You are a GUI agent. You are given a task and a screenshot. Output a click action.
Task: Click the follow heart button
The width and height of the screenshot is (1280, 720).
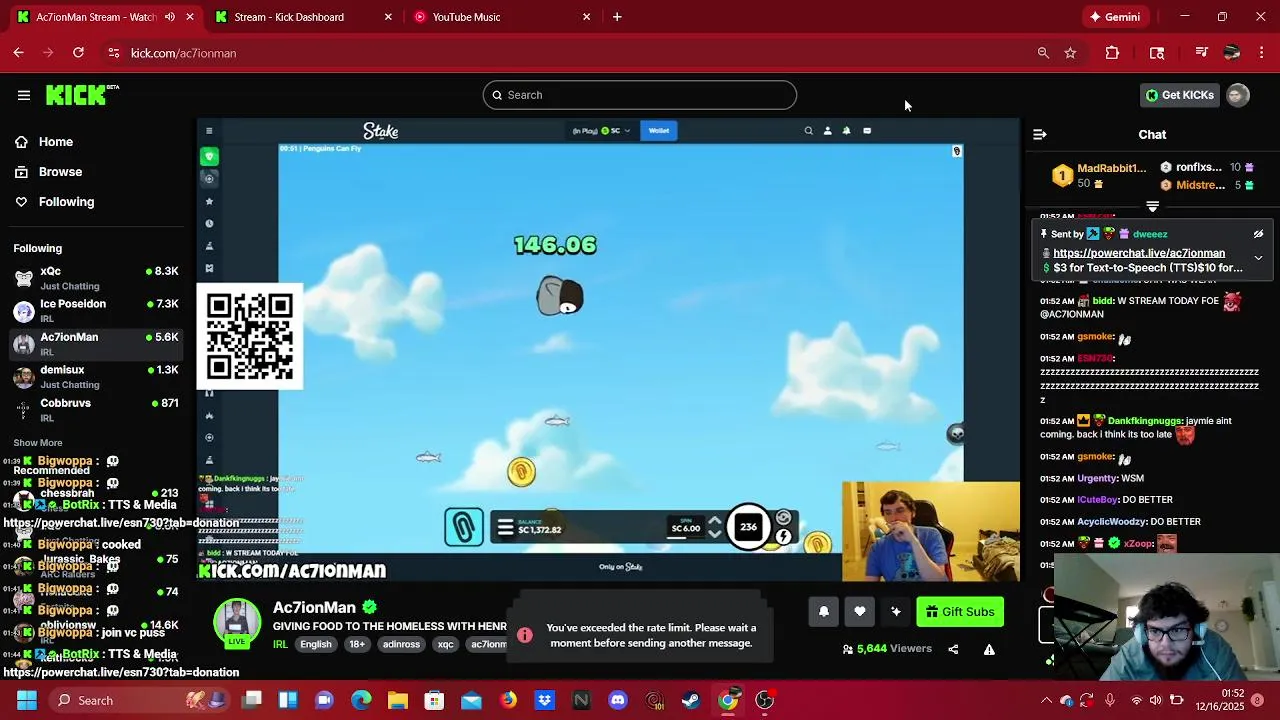(860, 612)
